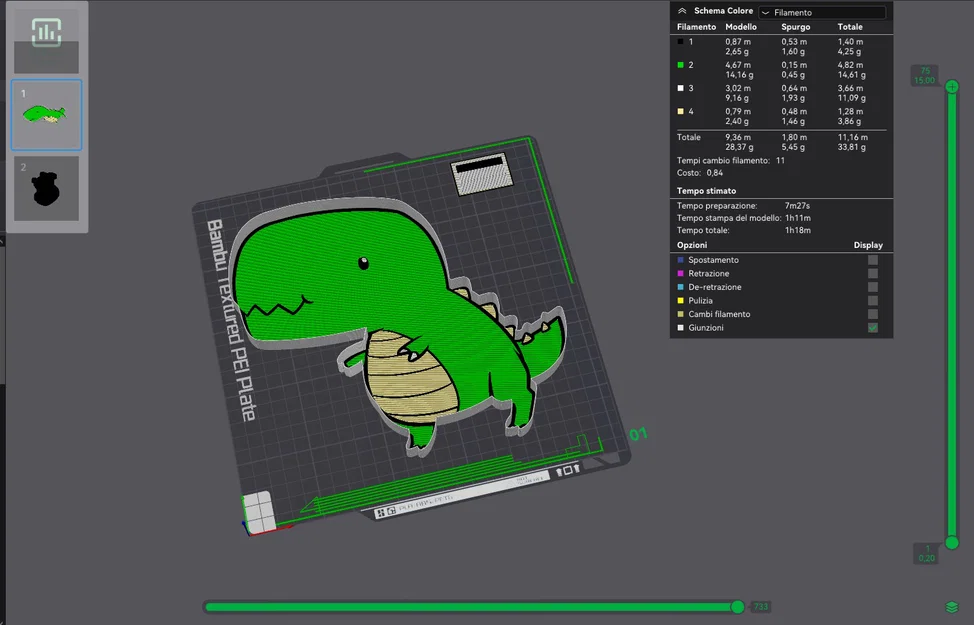Uncheck the Giunzioni display checkbox
This screenshot has width=974, height=625.
pyautogui.click(x=873, y=327)
